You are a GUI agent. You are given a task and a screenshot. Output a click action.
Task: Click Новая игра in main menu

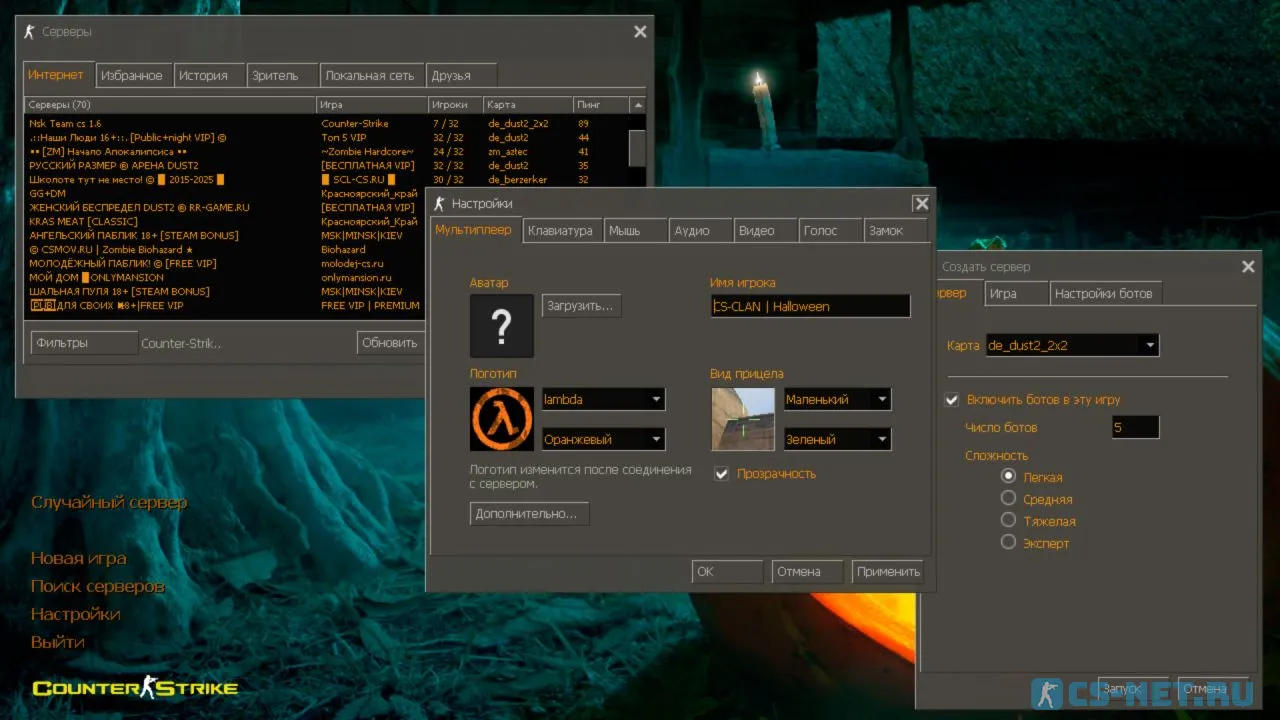[78, 558]
